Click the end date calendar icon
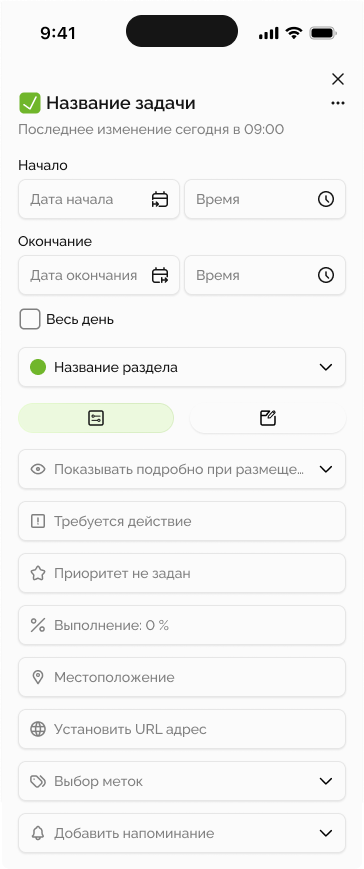 tap(160, 275)
